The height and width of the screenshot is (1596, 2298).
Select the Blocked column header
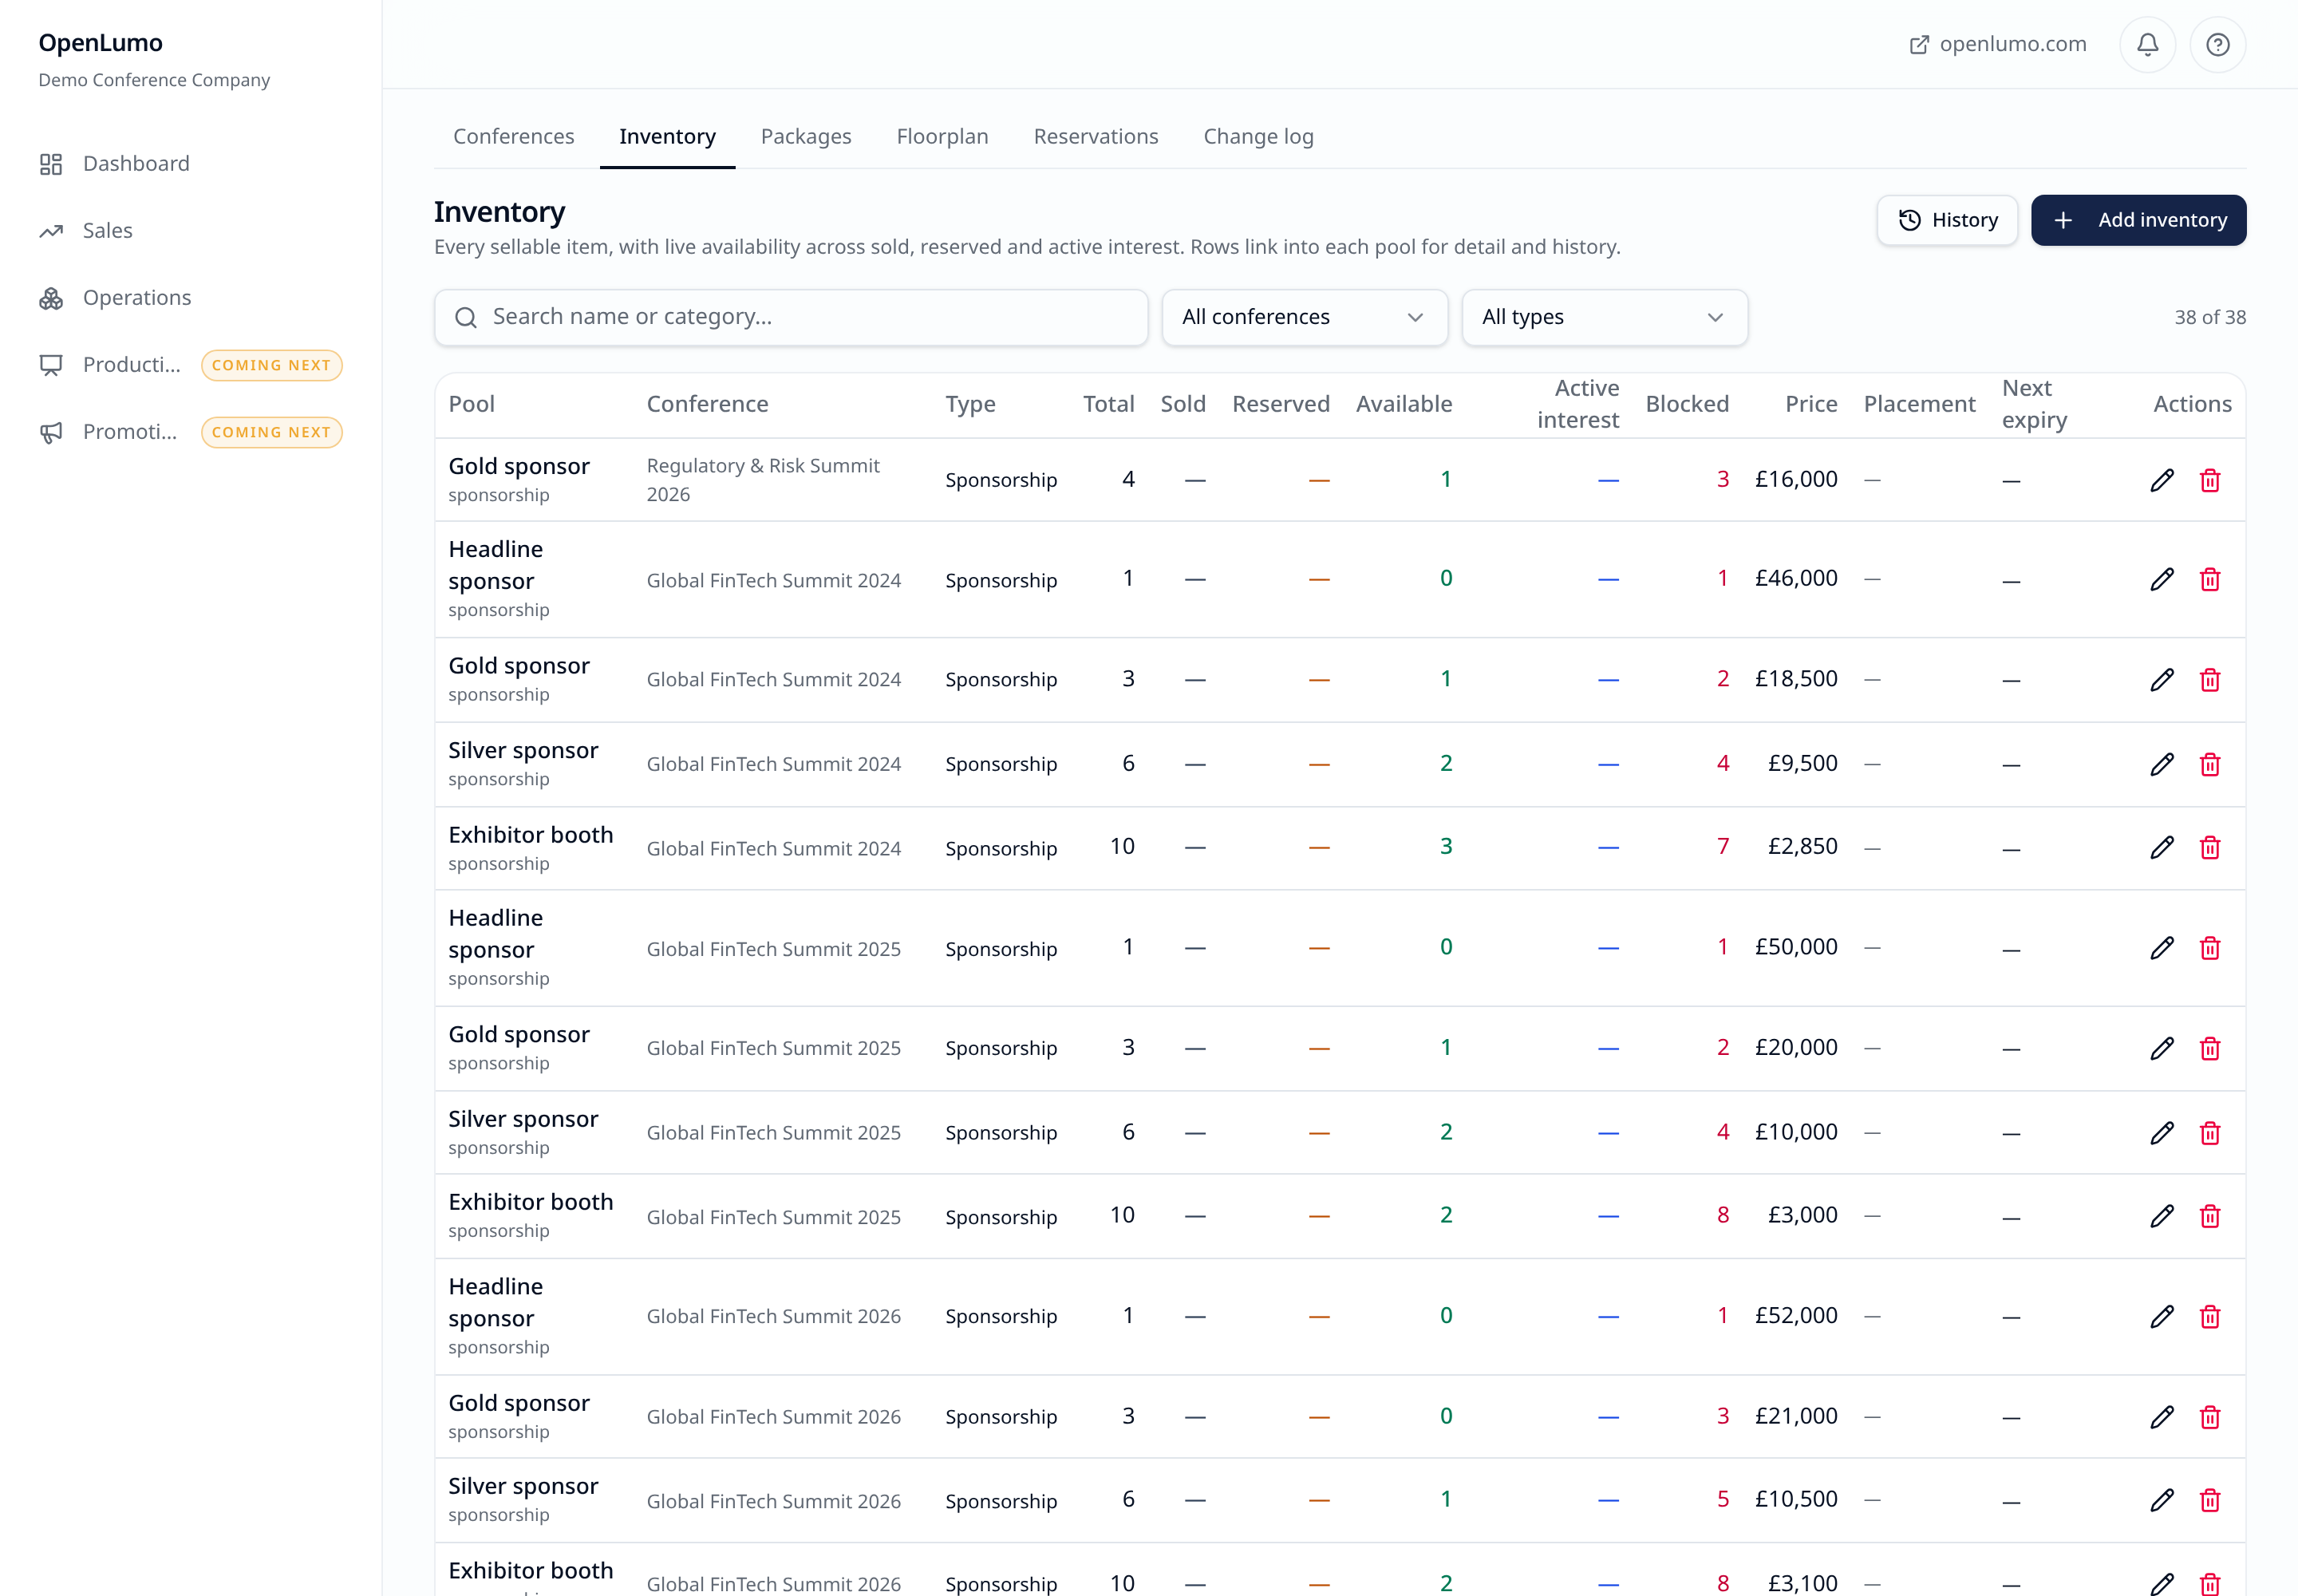pyautogui.click(x=1687, y=404)
